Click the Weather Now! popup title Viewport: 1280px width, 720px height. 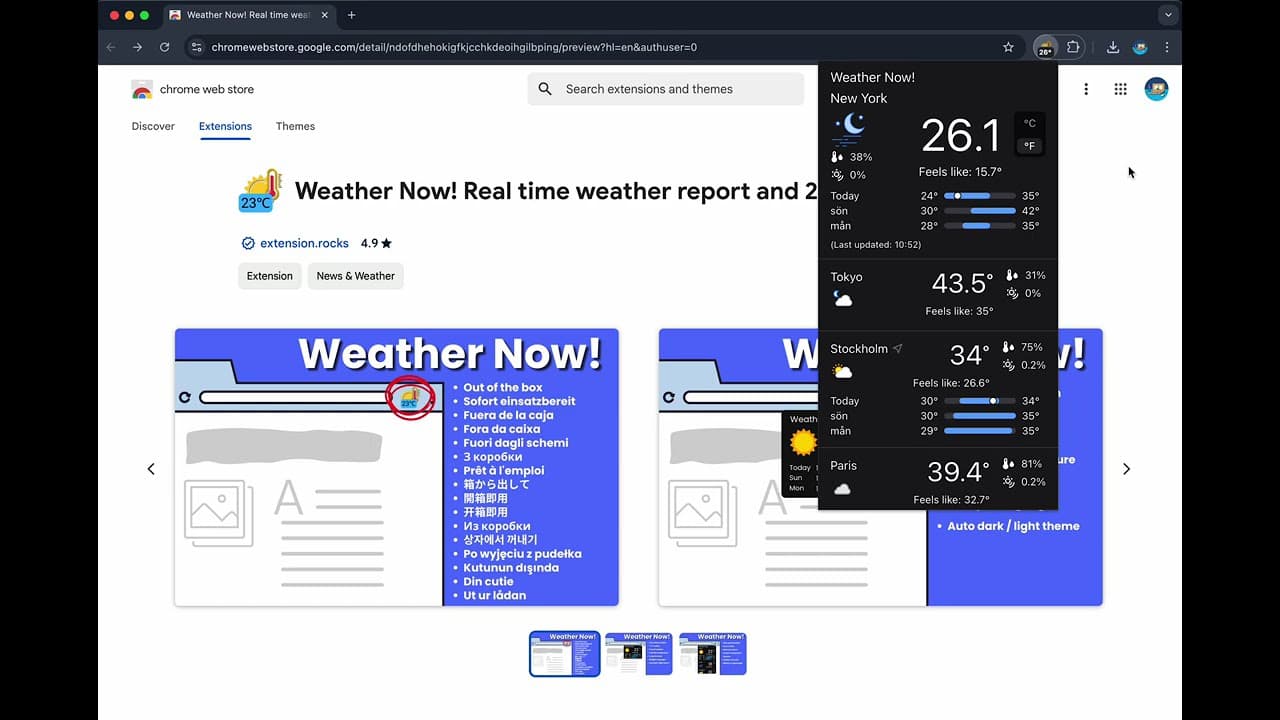coord(872,77)
